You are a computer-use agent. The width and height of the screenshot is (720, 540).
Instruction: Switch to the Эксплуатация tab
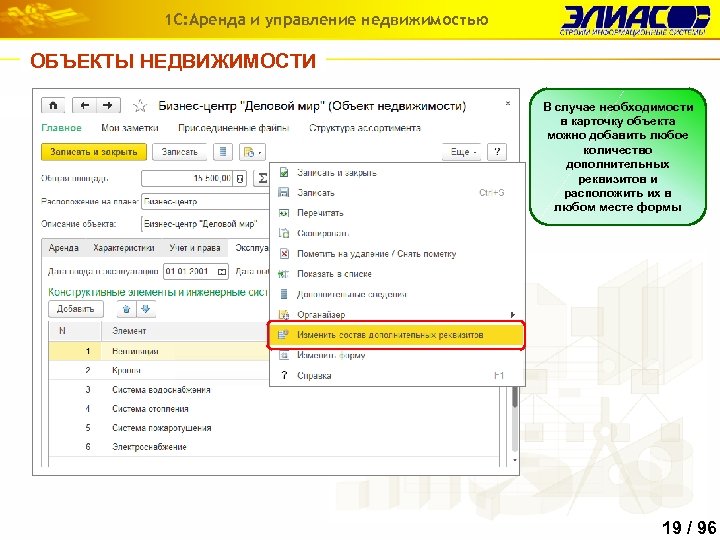[x=251, y=248]
